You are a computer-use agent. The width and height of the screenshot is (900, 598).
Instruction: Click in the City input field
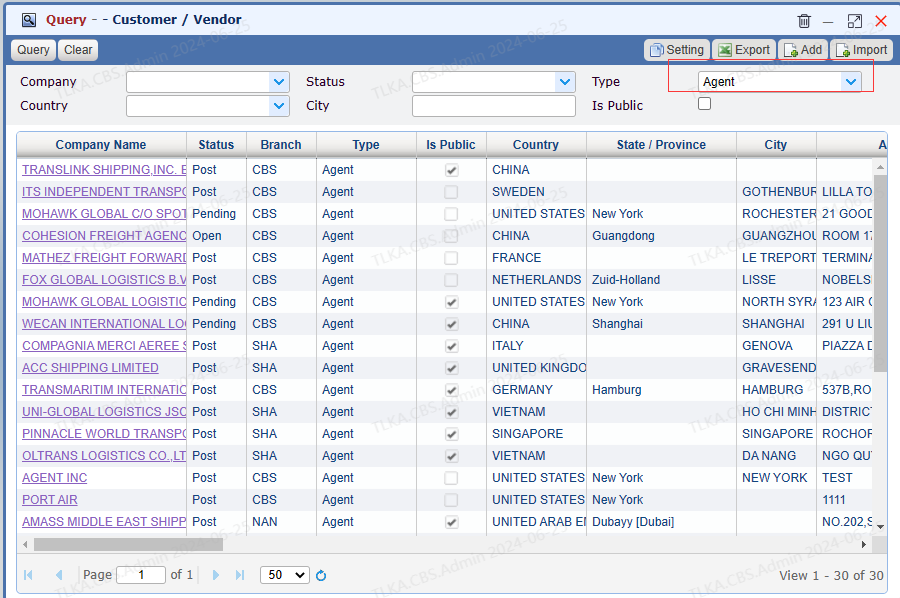pos(494,106)
